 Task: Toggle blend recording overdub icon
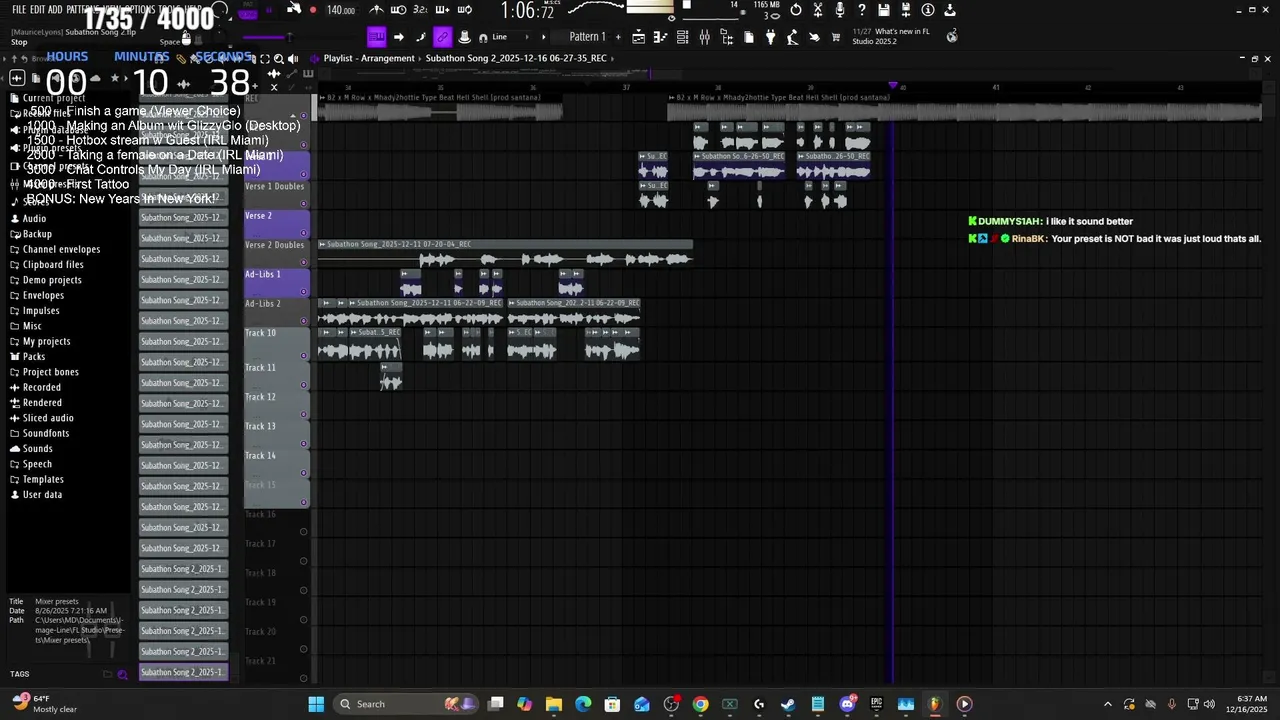(442, 10)
